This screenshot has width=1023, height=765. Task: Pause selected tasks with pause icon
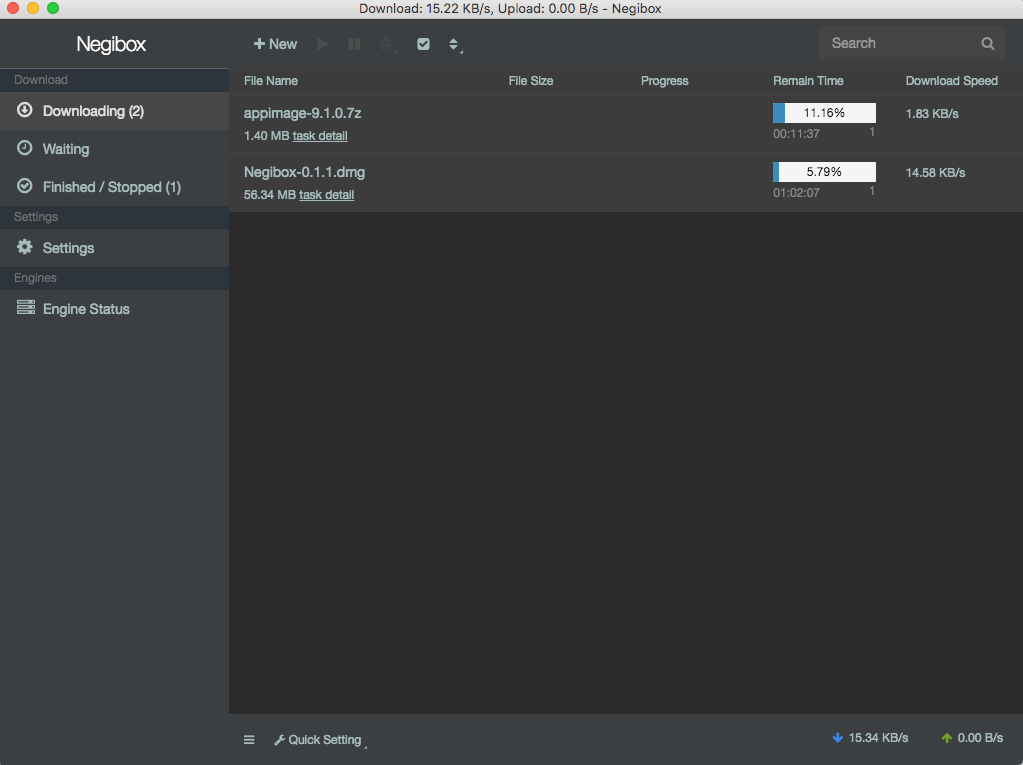[354, 44]
